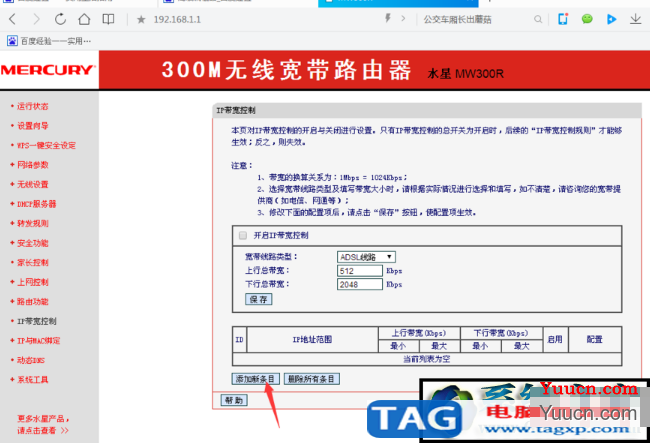This screenshot has width=650, height=443.
Task: Open 动态DNS menu item
Action: point(31,360)
